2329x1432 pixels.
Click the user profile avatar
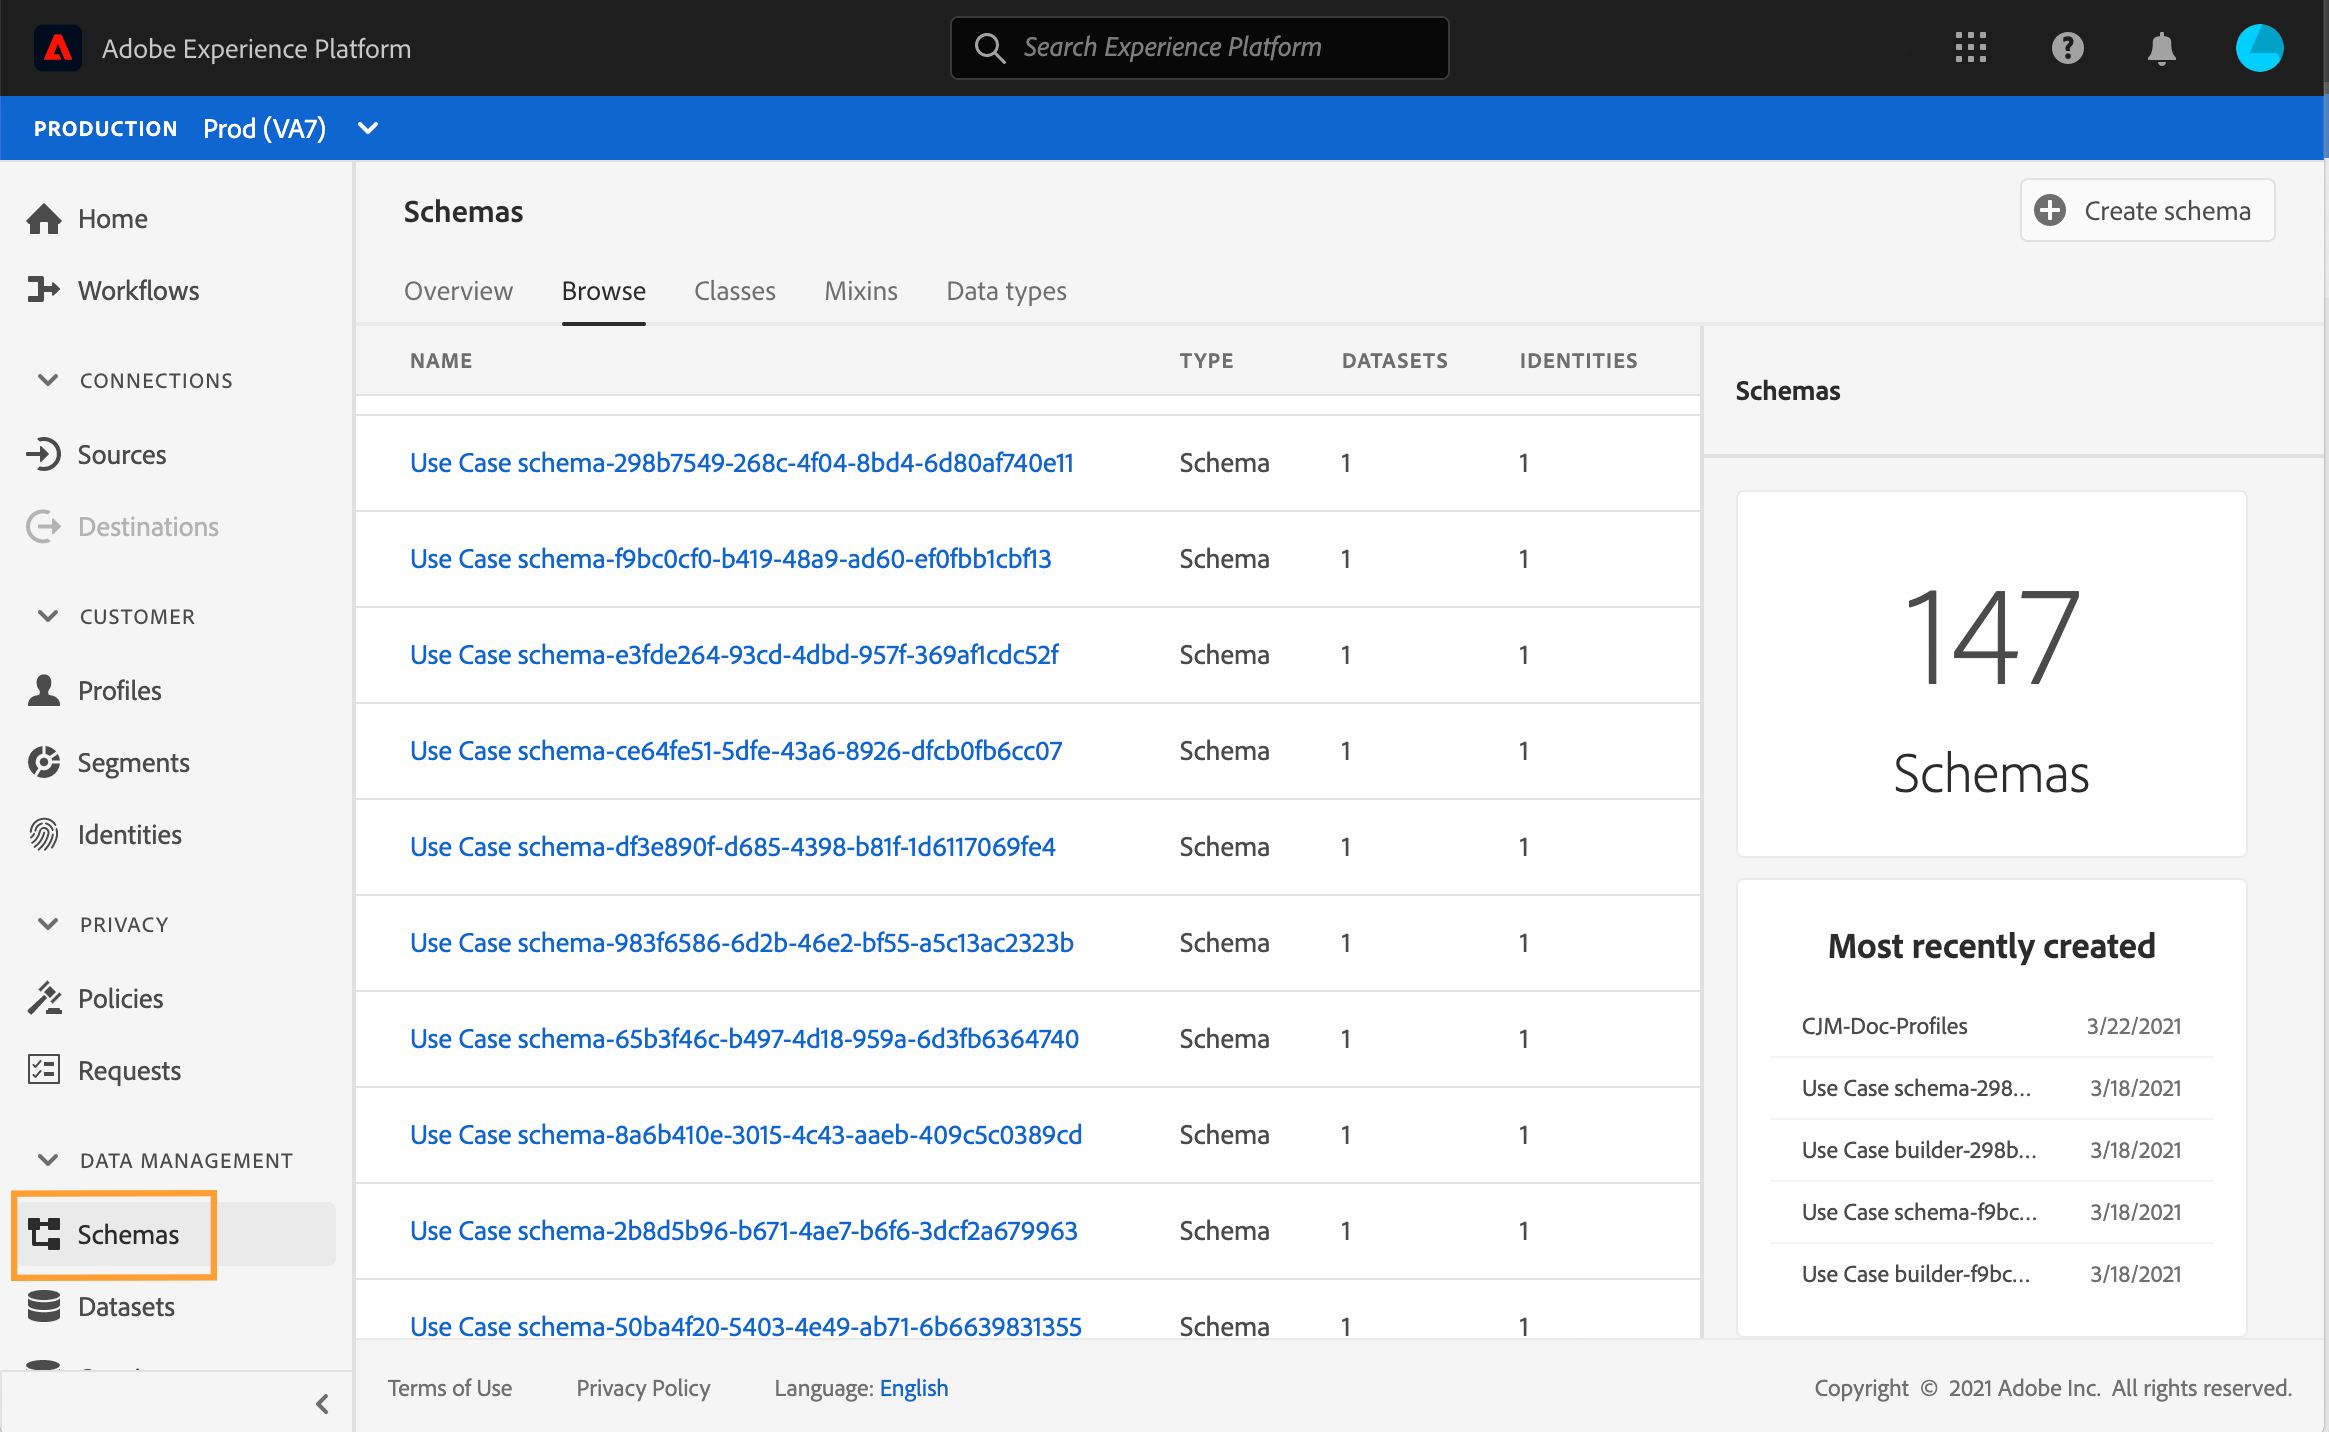[2258, 48]
